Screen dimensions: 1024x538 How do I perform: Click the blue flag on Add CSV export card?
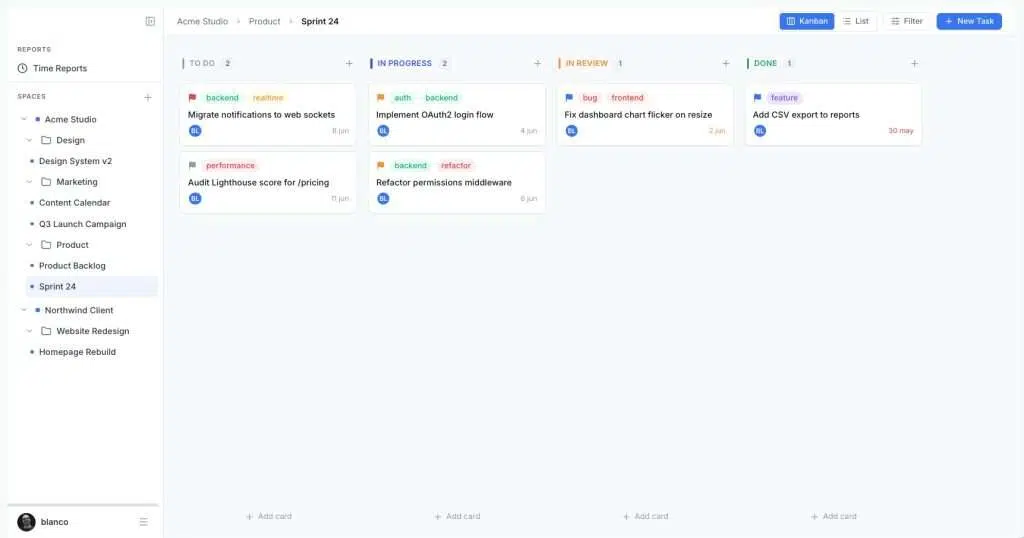coord(757,98)
